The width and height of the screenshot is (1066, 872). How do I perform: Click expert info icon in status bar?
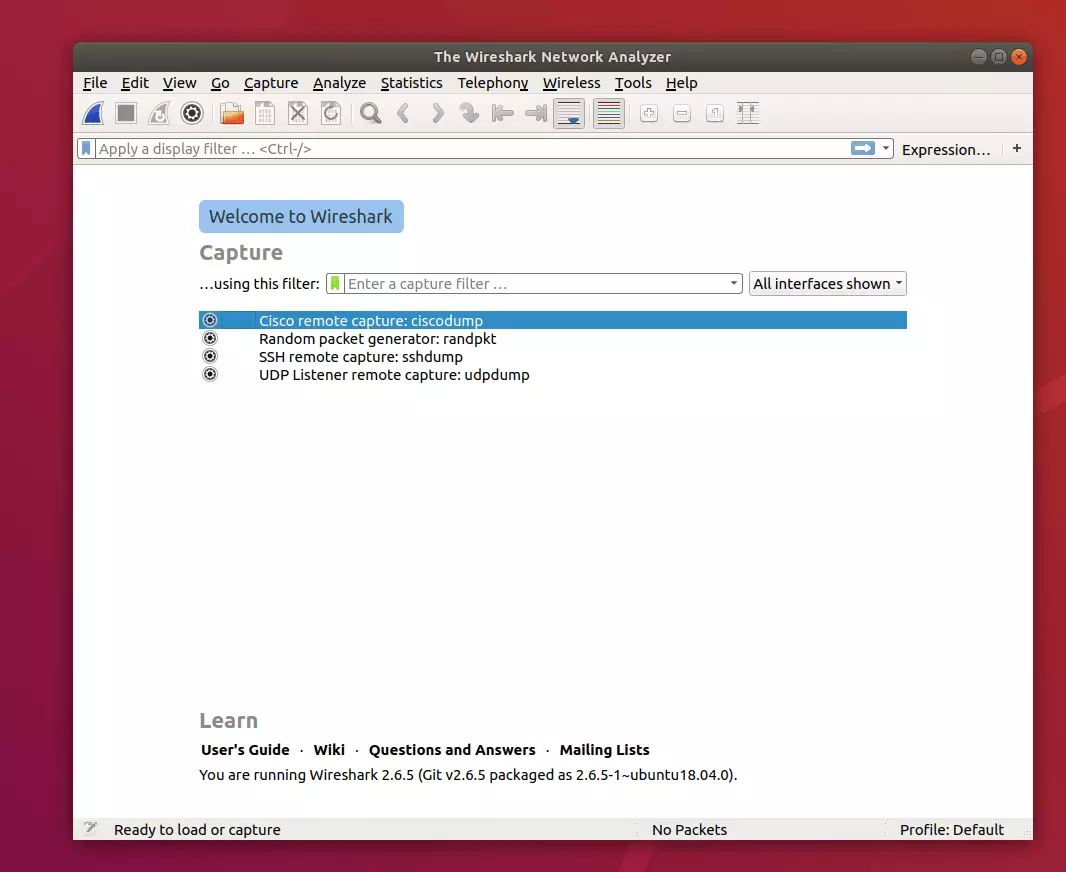pos(90,828)
